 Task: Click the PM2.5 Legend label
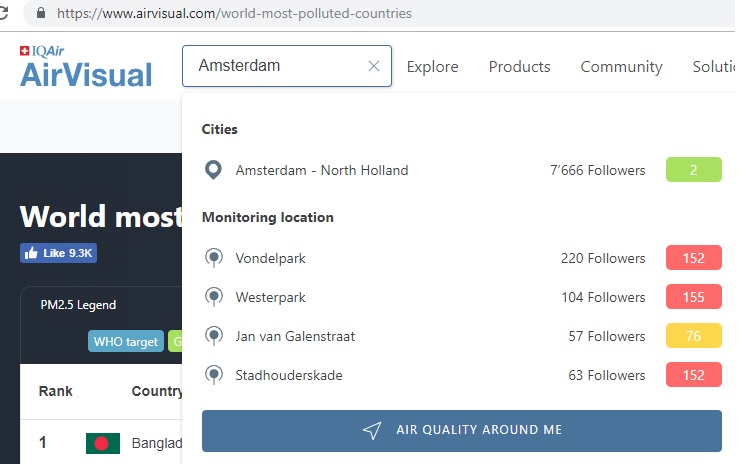(78, 305)
